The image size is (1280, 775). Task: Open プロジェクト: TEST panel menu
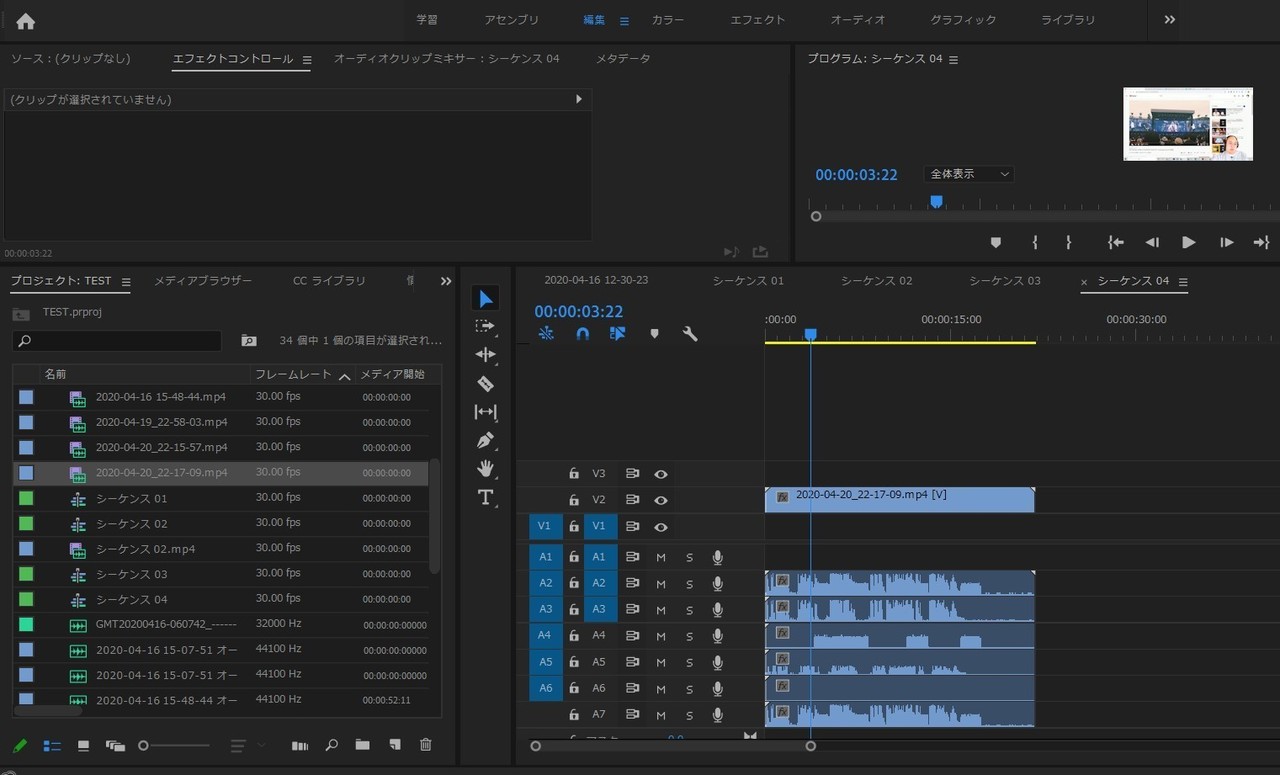click(x=126, y=282)
